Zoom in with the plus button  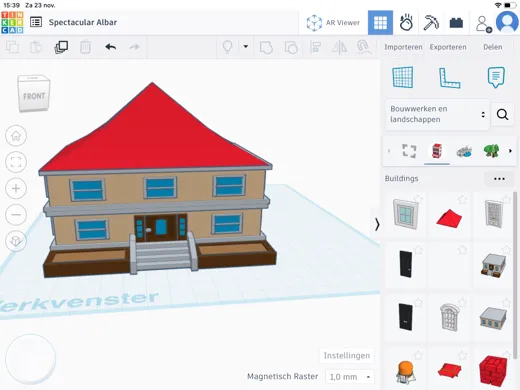(x=16, y=188)
